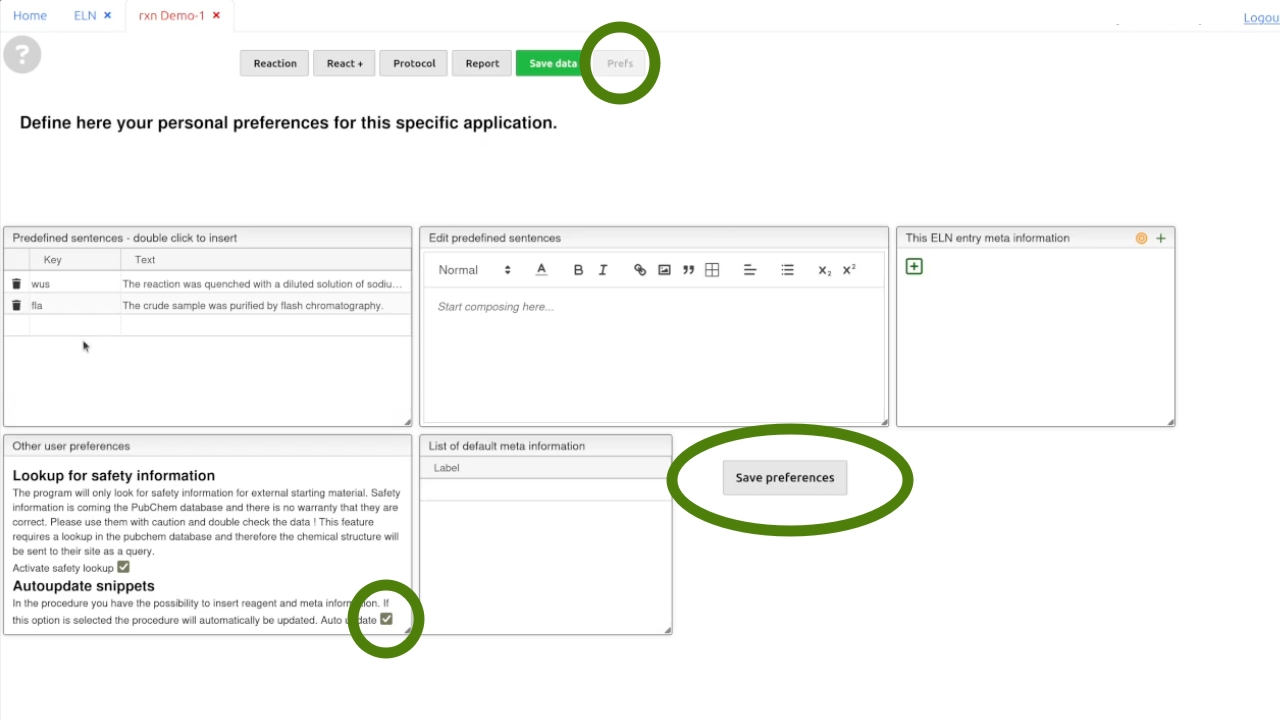This screenshot has width=1280, height=720.
Task: Select the 'wus' key cell
Action: tap(75, 284)
